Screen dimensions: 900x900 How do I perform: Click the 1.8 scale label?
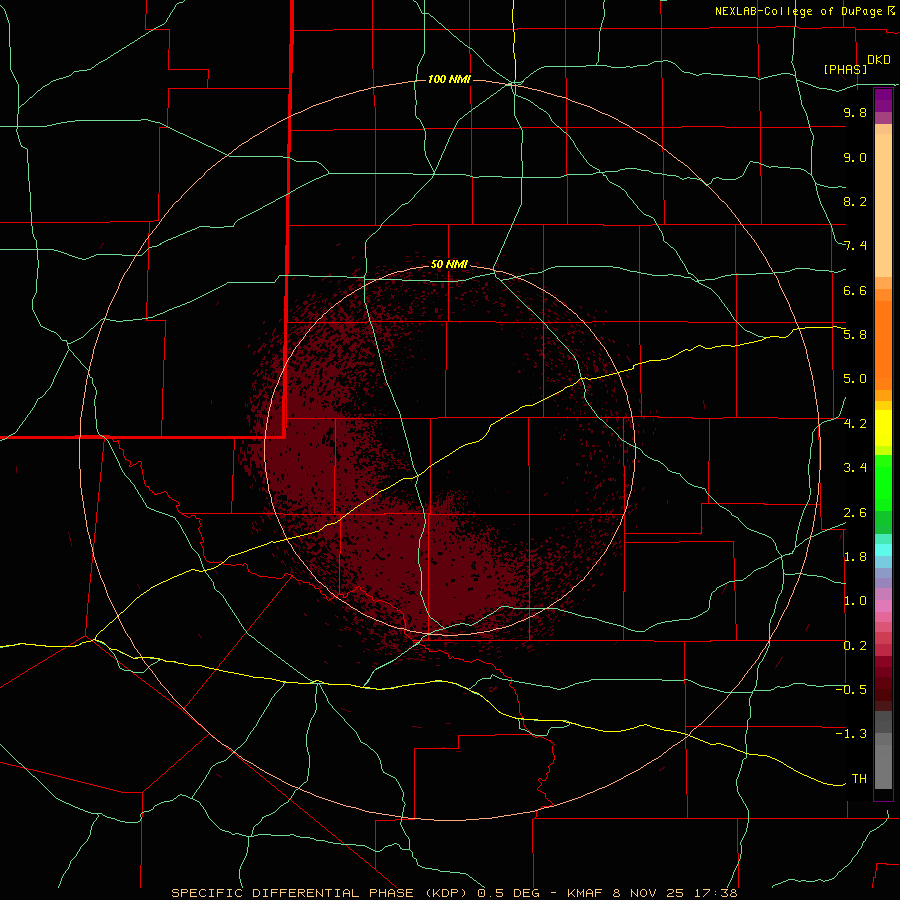pos(855,557)
